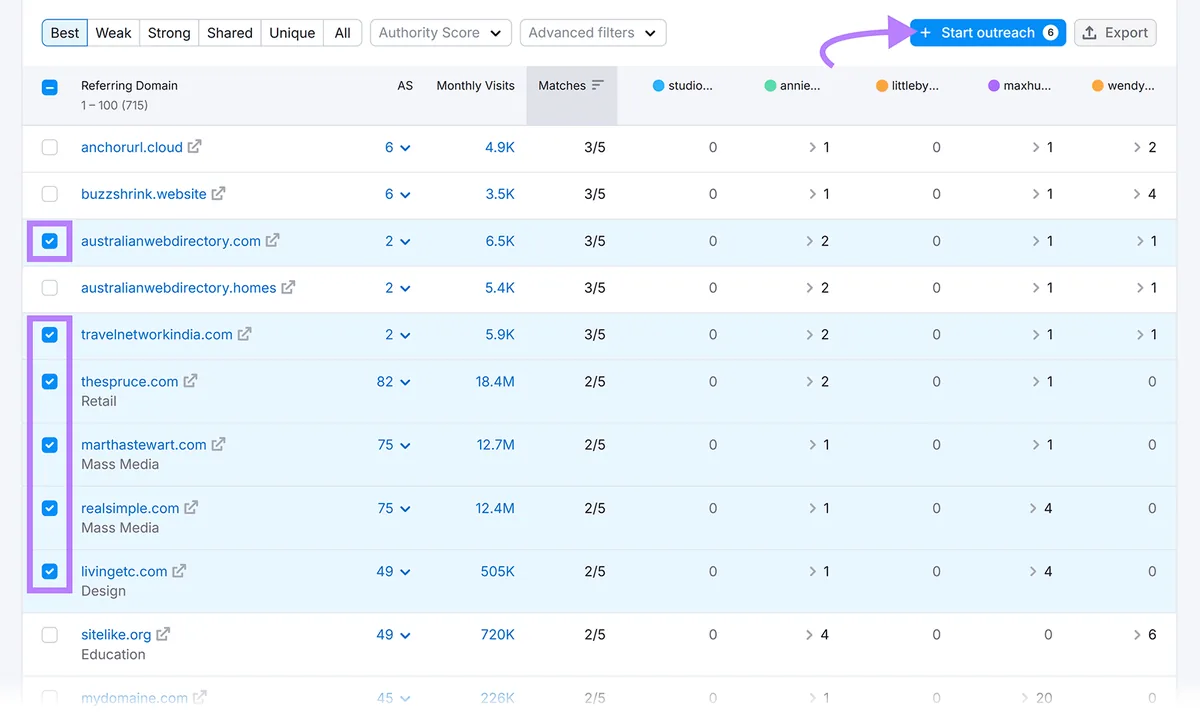Click the 18.4M monthly visits value
This screenshot has height=716, width=1200.
[495, 382]
